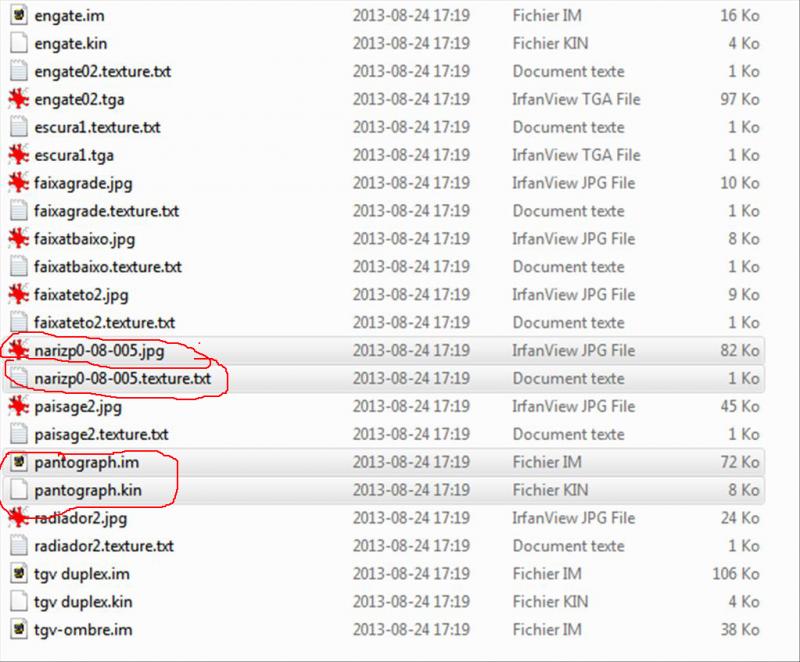Image resolution: width=800 pixels, height=662 pixels.
Task: Click the IrfanView icon of radiador2.jpg
Action: 18,518
